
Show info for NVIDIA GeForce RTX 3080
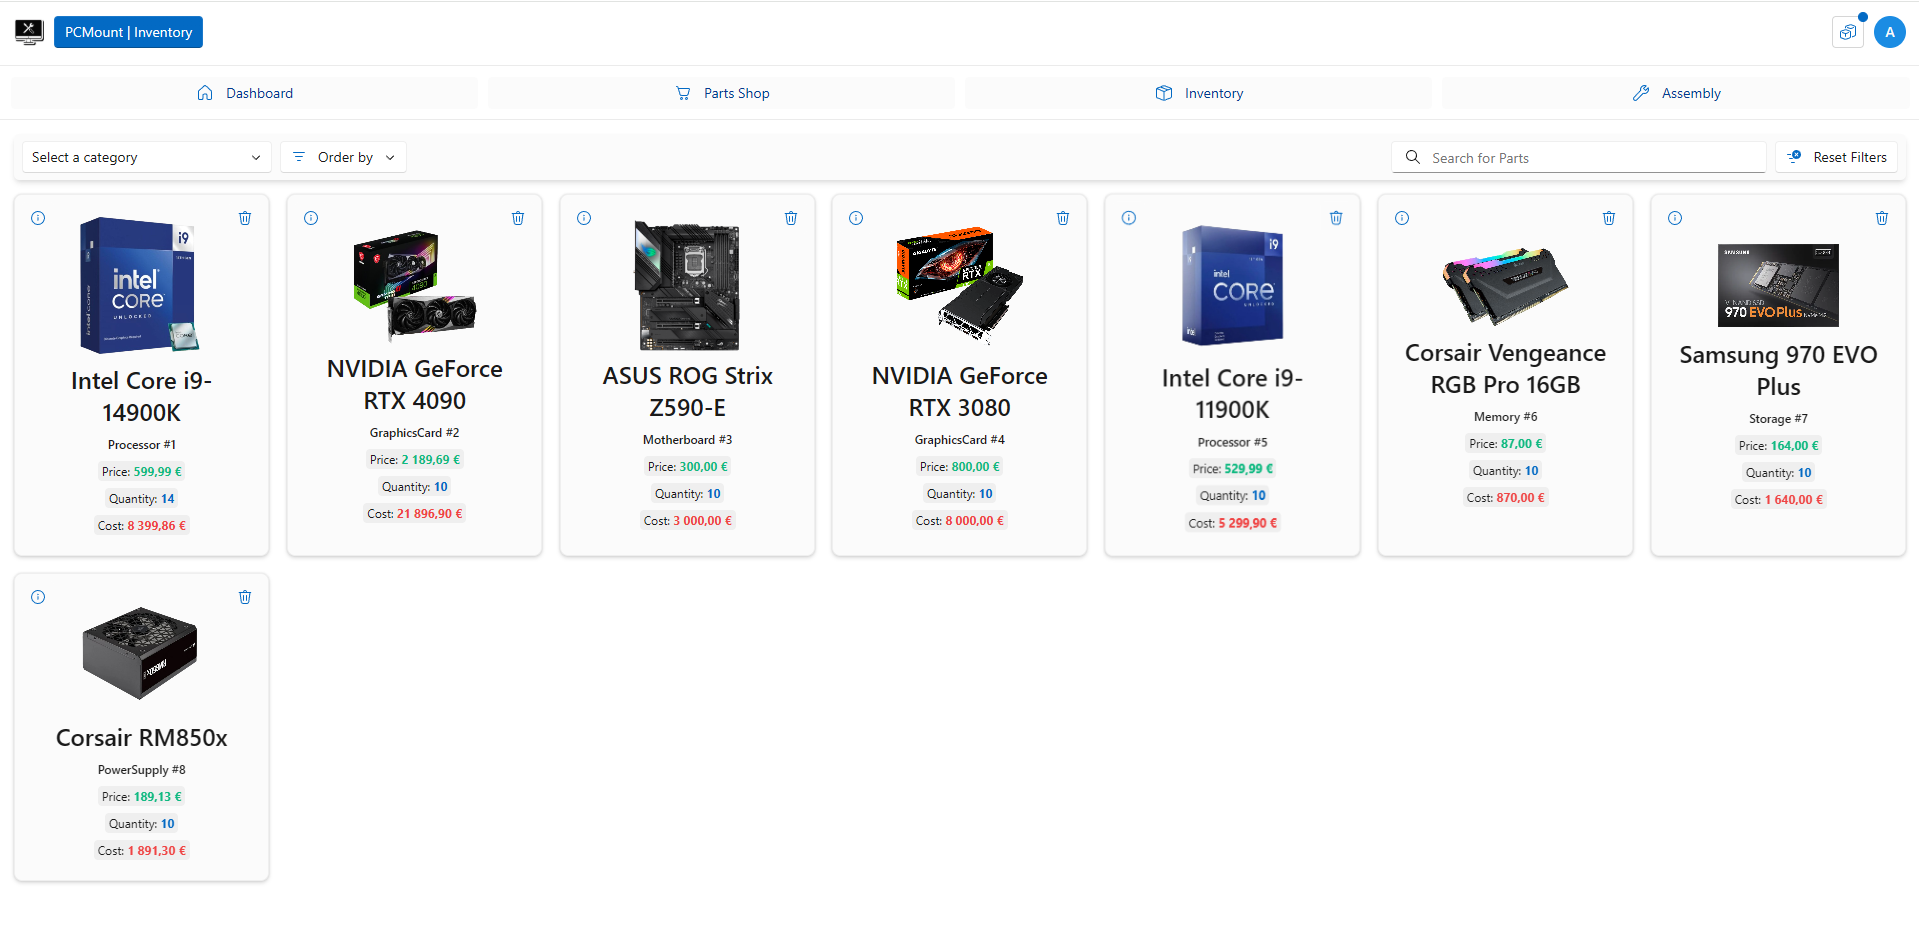856,218
